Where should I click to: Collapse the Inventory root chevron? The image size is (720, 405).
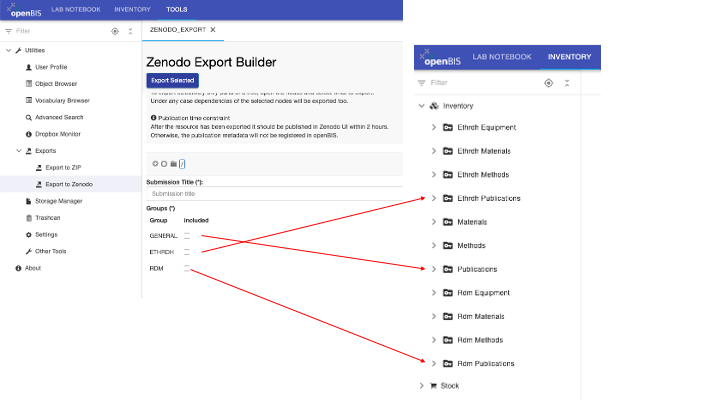click(x=422, y=106)
